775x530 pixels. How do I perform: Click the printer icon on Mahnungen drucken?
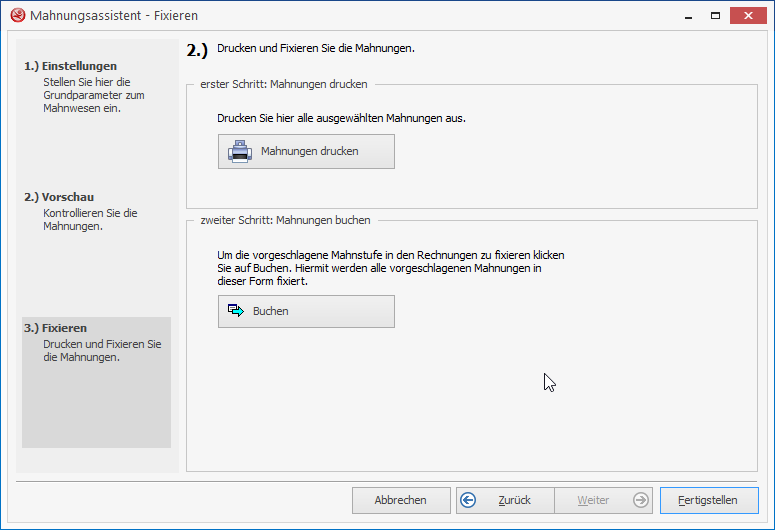tap(240, 151)
